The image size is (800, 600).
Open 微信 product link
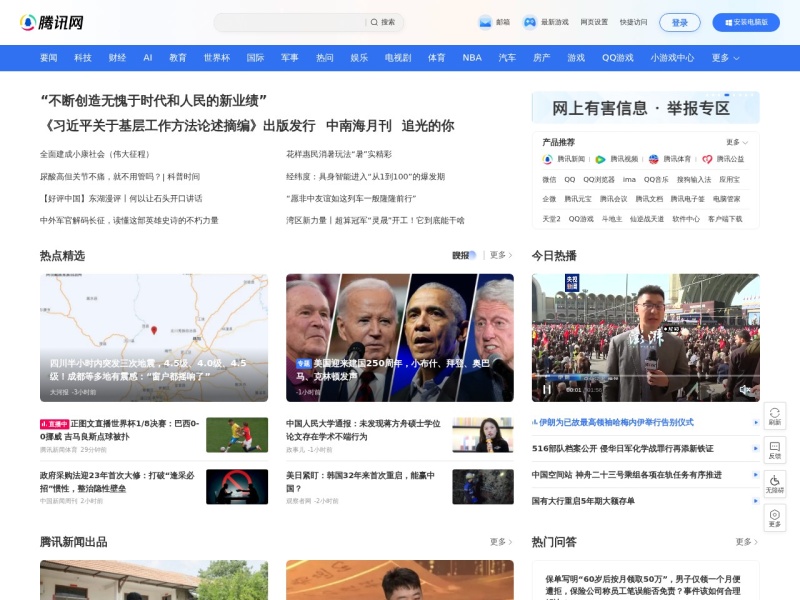pyautogui.click(x=549, y=180)
